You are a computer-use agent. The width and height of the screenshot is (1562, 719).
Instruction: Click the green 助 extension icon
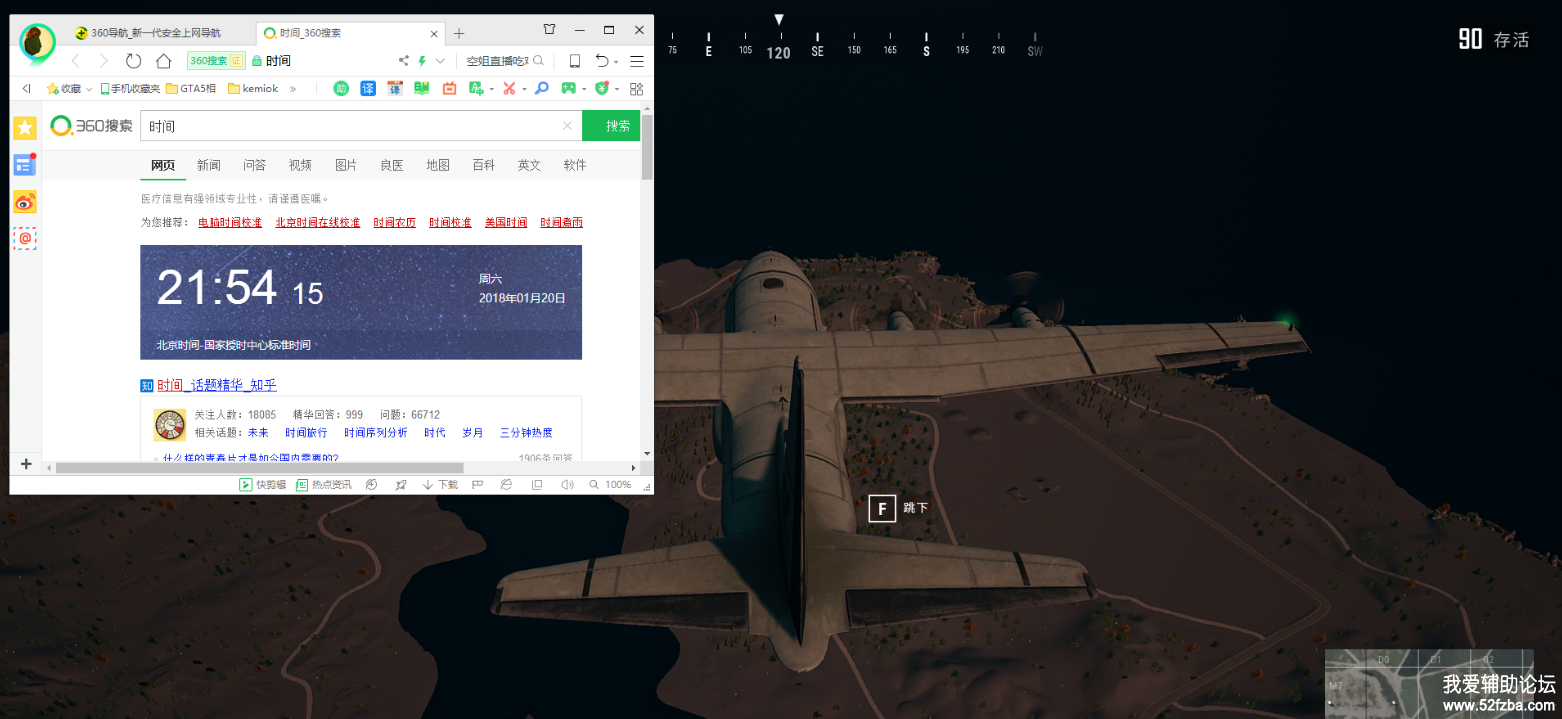341,89
